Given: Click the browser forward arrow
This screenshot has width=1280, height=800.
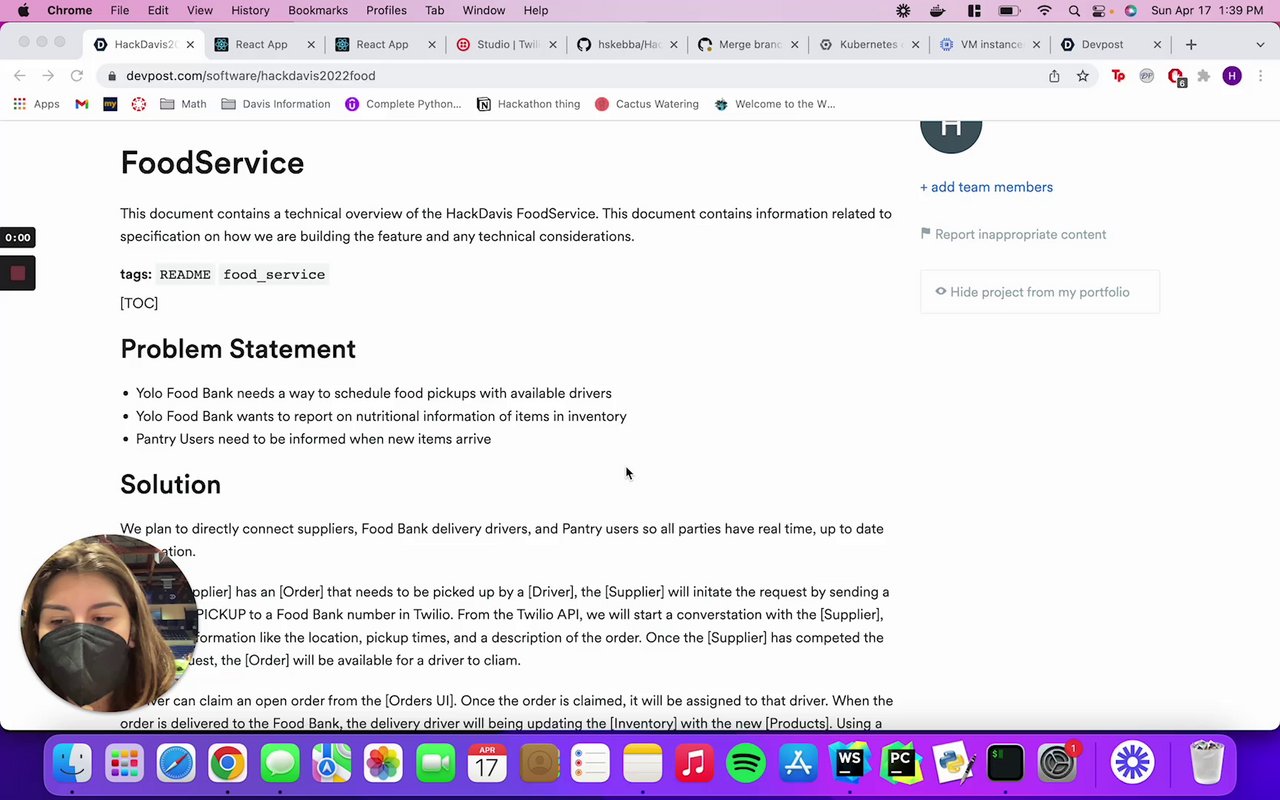Looking at the screenshot, I should click(x=48, y=76).
